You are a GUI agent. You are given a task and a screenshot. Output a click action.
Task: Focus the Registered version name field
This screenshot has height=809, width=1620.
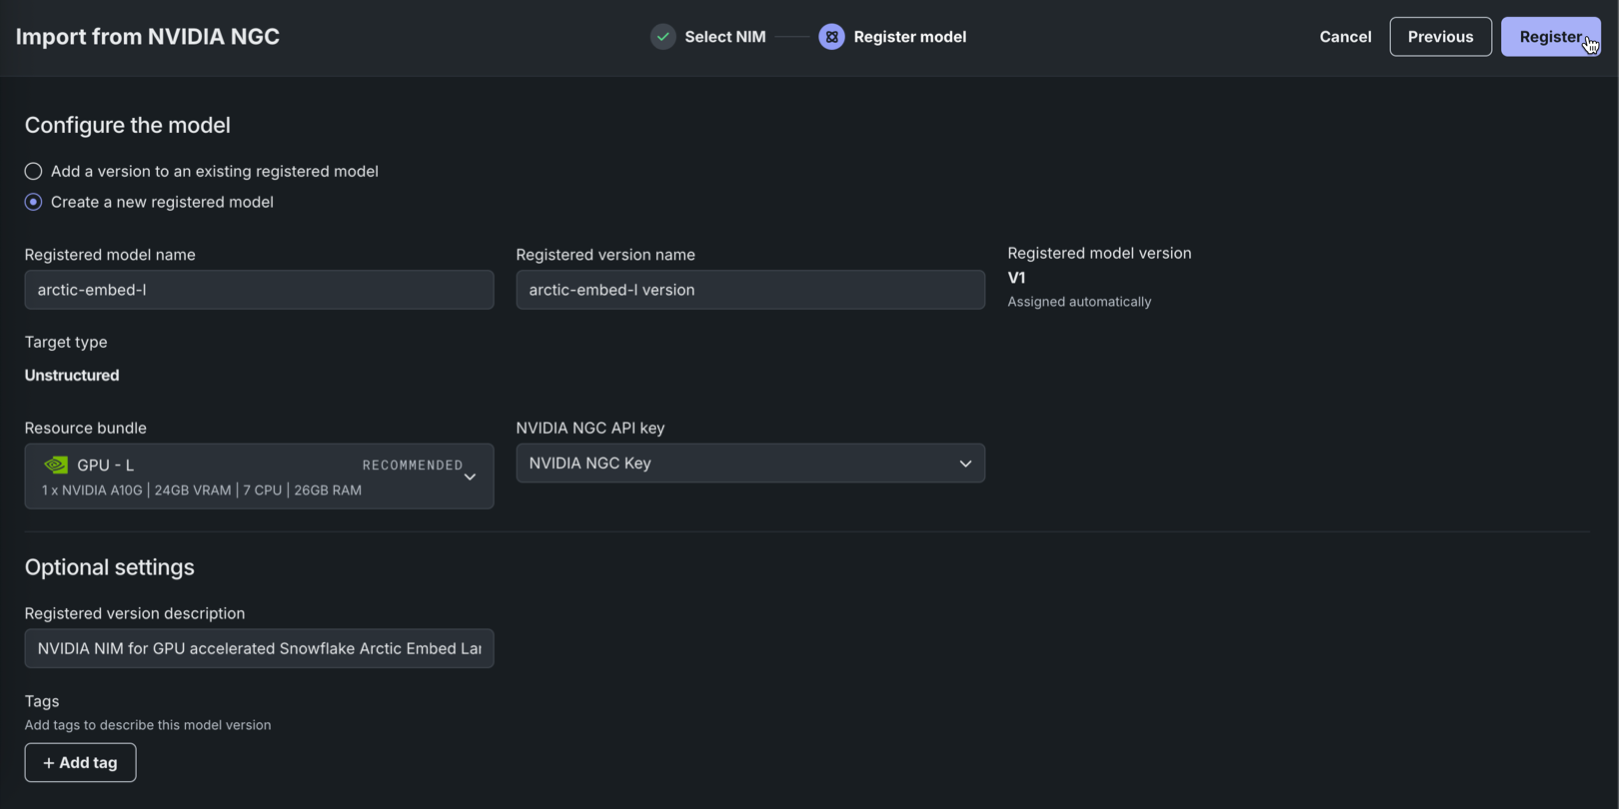click(x=750, y=290)
